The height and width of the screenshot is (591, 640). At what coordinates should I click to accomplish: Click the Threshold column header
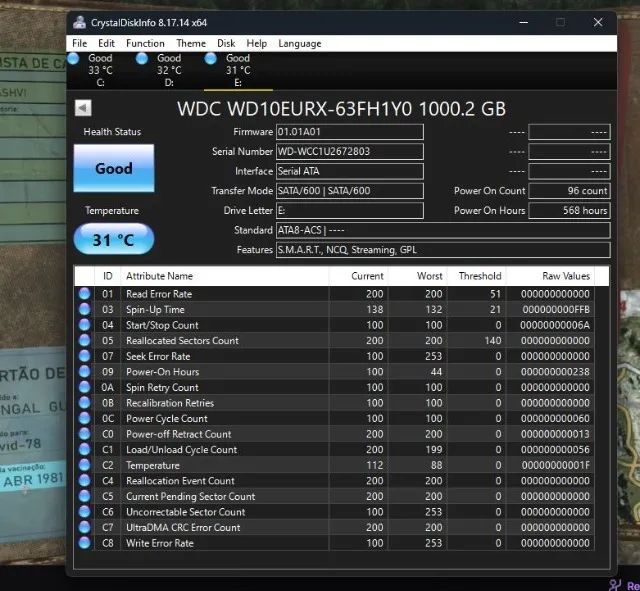coord(477,276)
